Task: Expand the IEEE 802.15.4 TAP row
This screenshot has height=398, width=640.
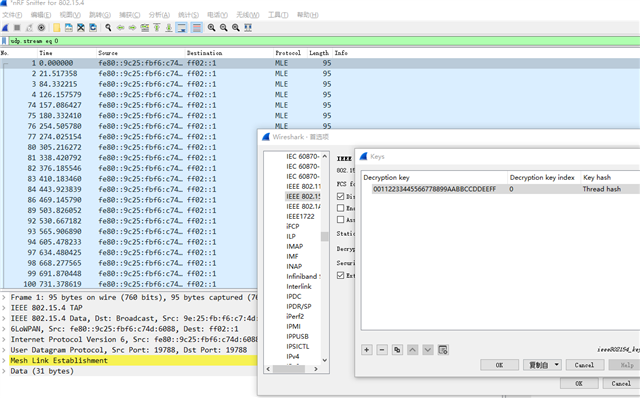Action: (4, 308)
